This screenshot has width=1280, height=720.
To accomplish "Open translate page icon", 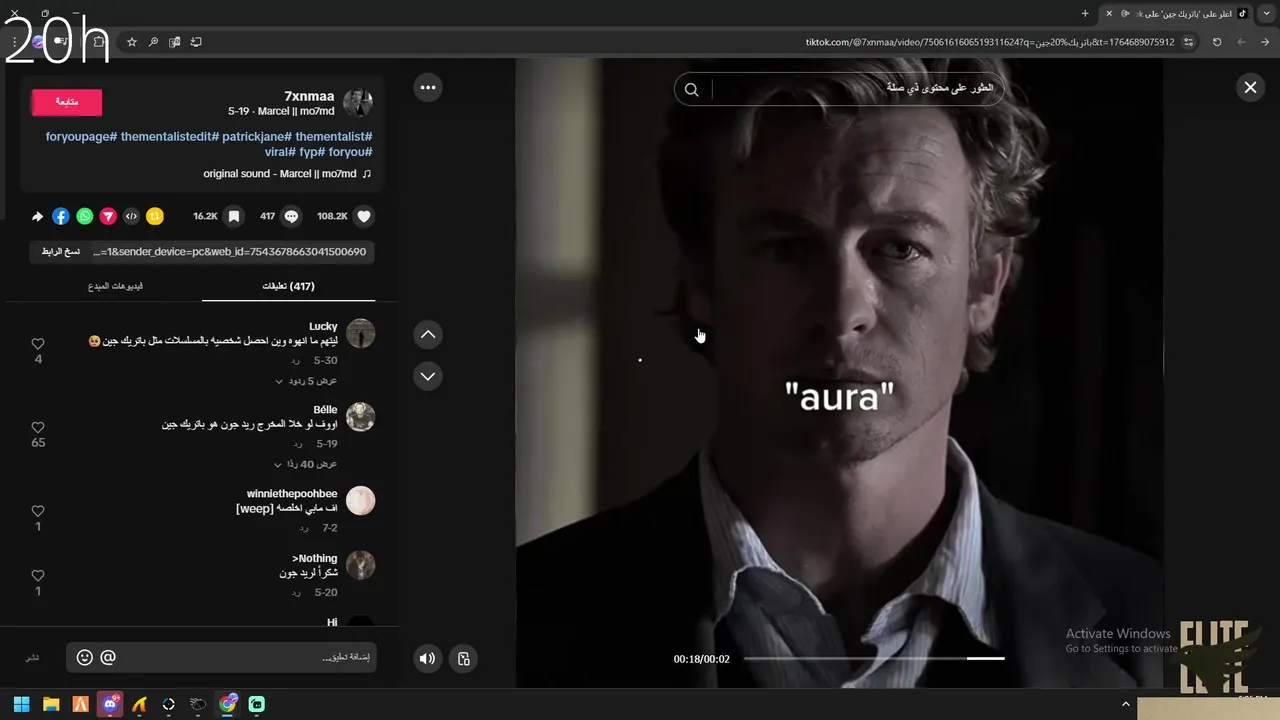I will click(x=175, y=42).
